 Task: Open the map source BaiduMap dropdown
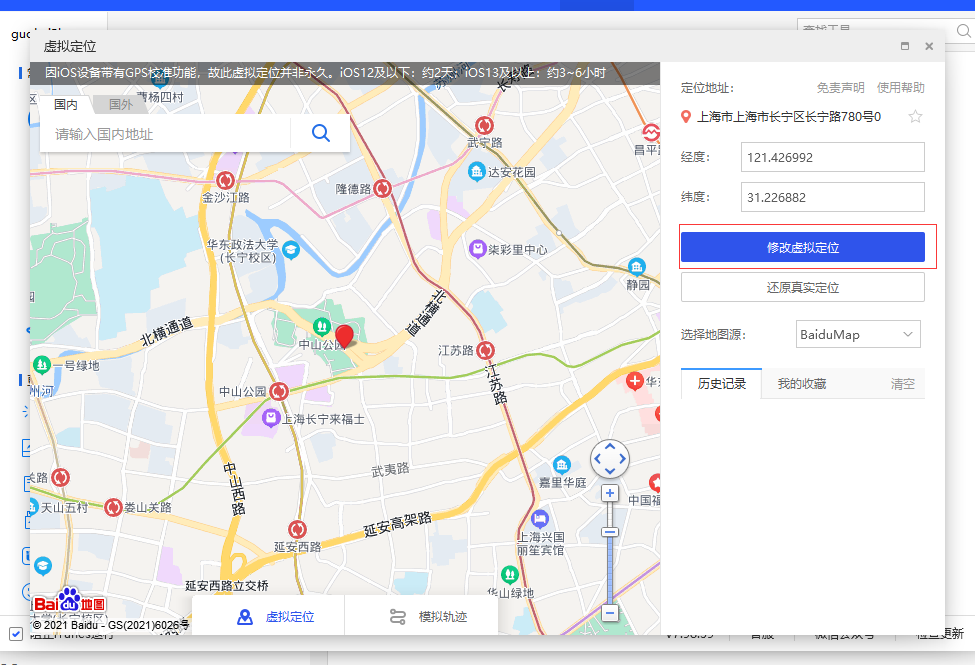pos(858,334)
